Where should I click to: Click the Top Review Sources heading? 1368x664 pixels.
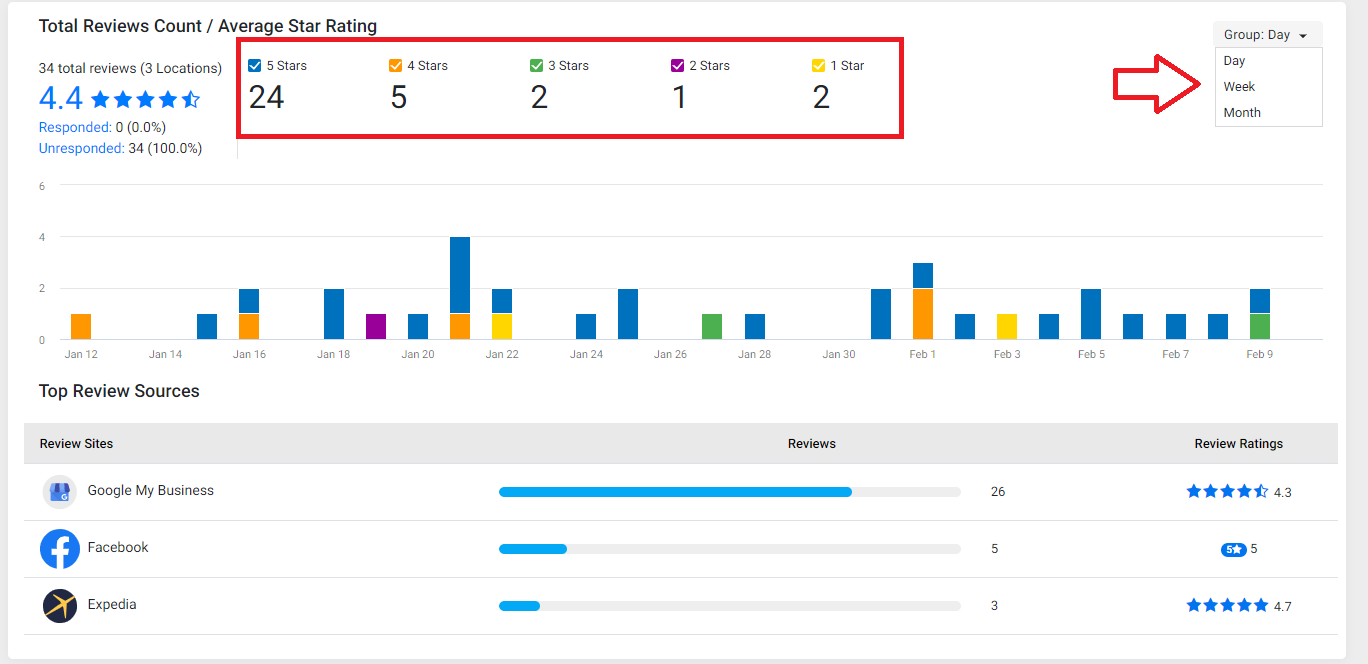(x=119, y=391)
